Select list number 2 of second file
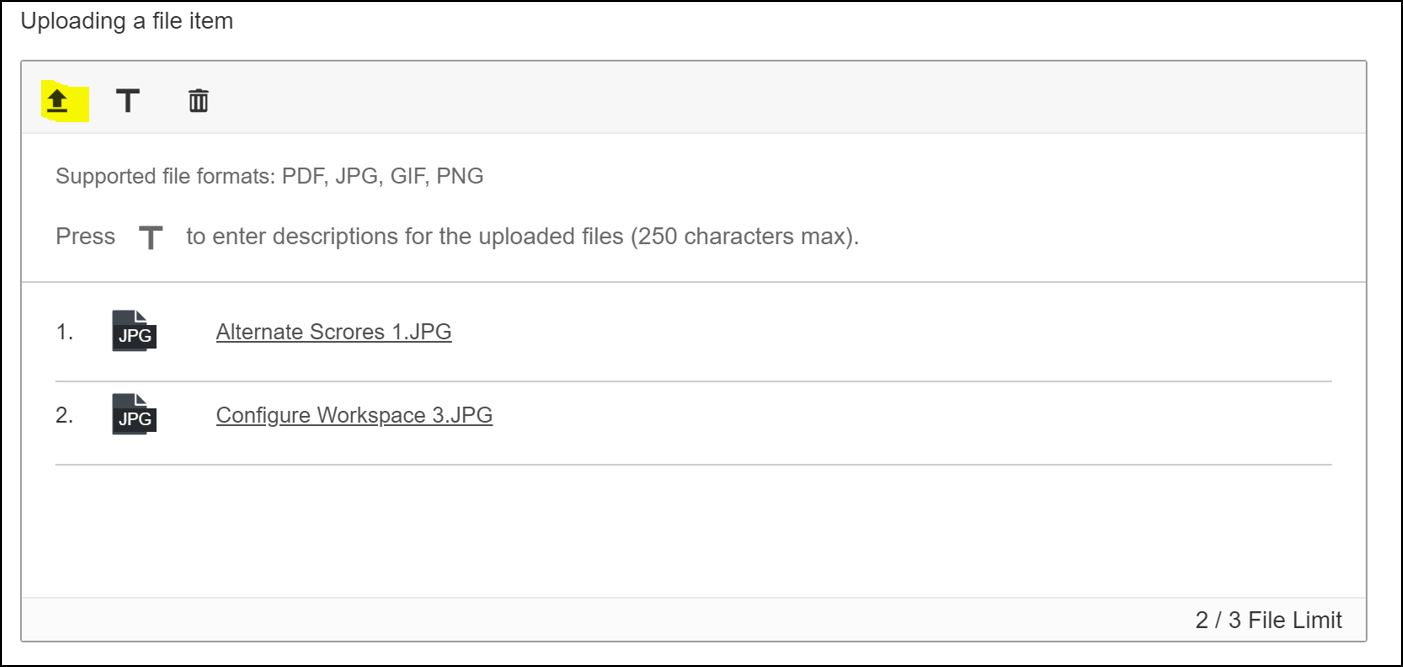The width and height of the screenshot is (1403, 667). coord(64,415)
